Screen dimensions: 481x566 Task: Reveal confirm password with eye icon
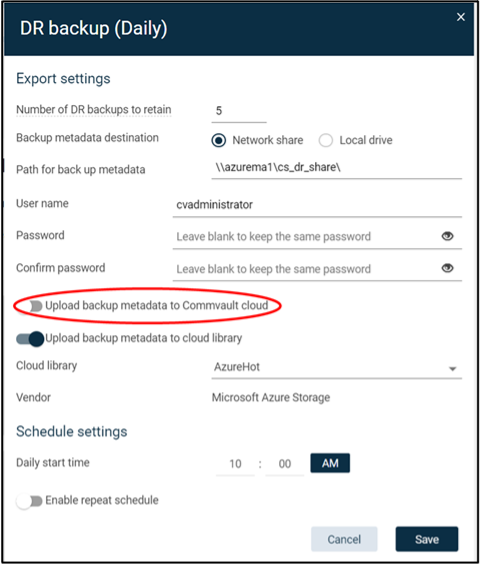coord(447,268)
